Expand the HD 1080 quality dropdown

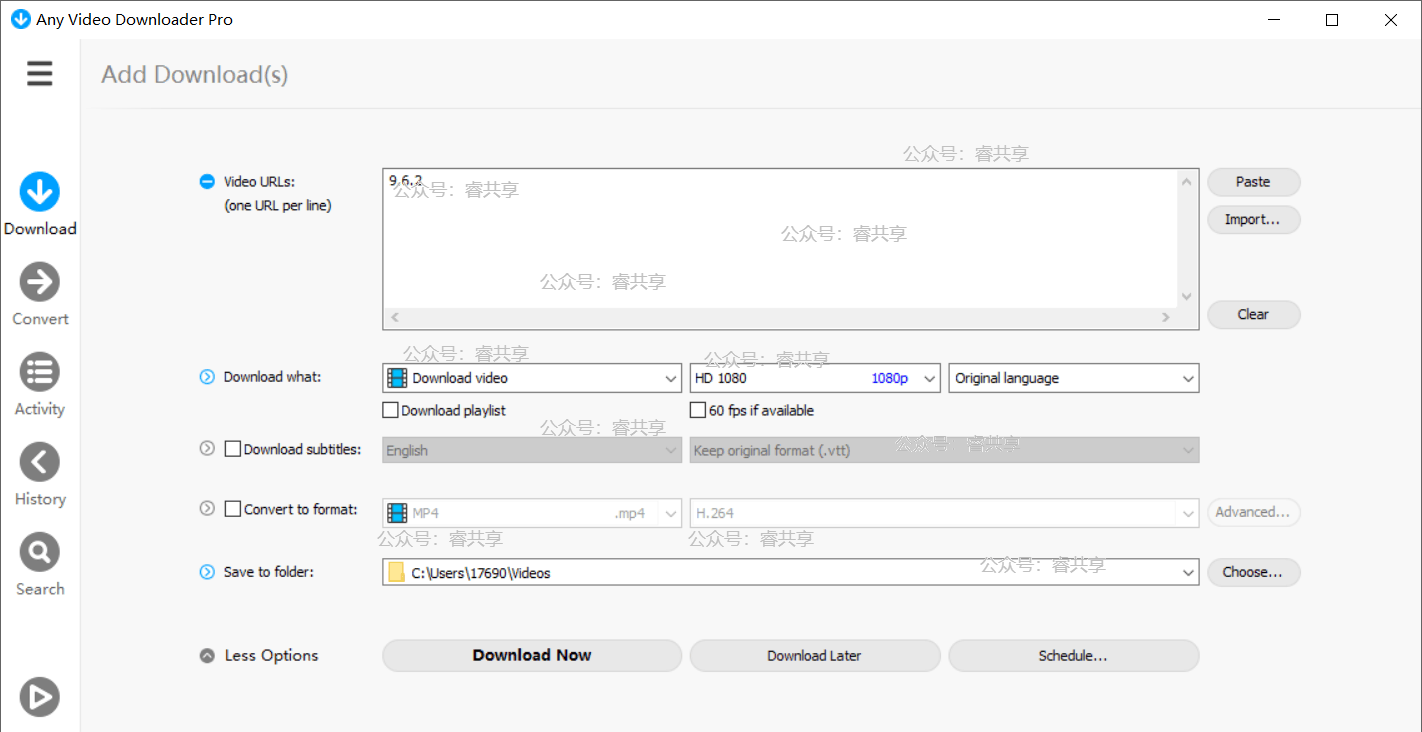tap(815, 378)
